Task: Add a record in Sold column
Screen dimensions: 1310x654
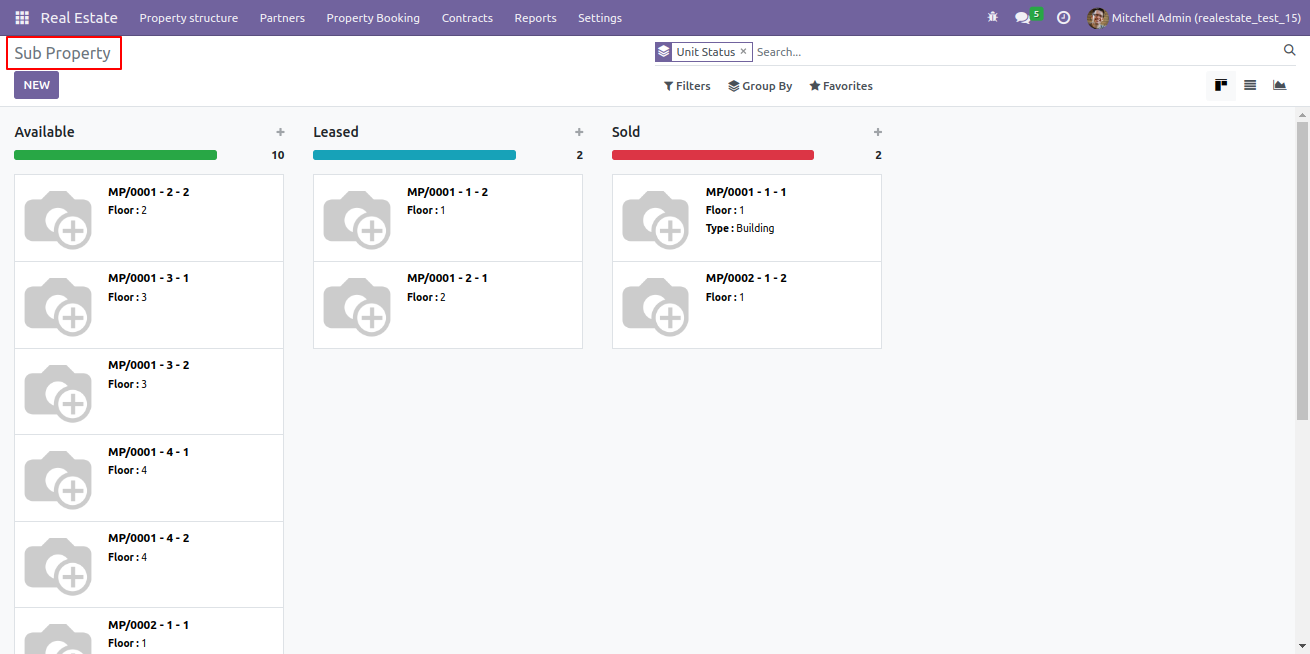Action: 878,132
